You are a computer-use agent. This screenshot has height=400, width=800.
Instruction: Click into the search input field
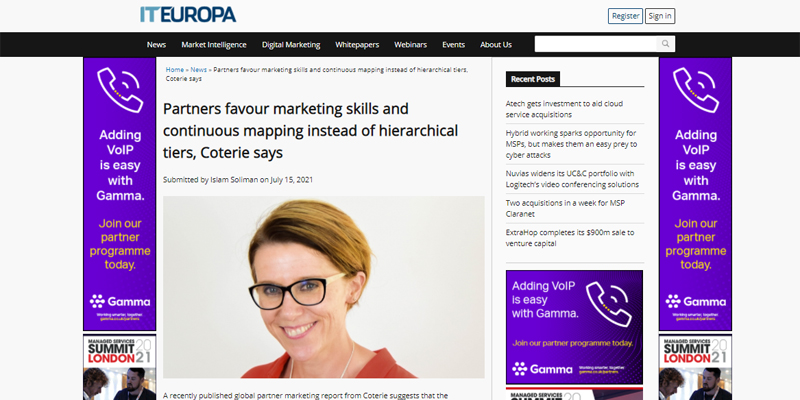[x=595, y=44]
